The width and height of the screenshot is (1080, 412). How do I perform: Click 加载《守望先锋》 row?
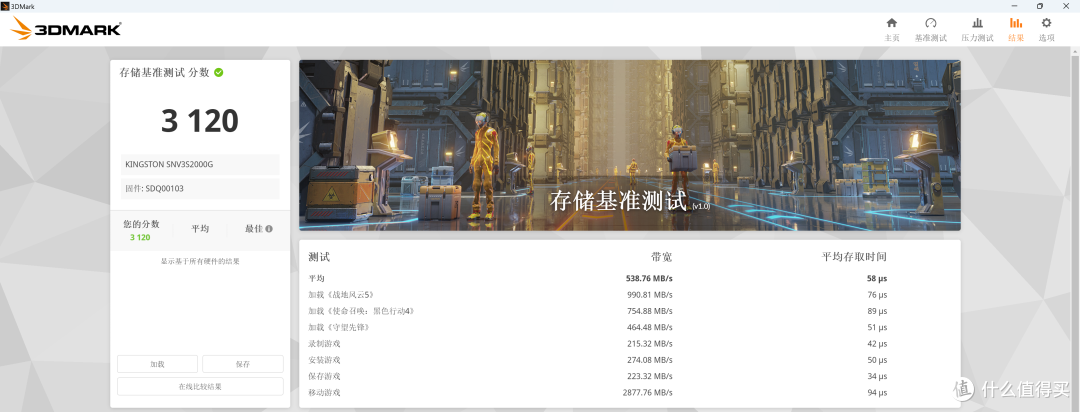tap(630, 327)
